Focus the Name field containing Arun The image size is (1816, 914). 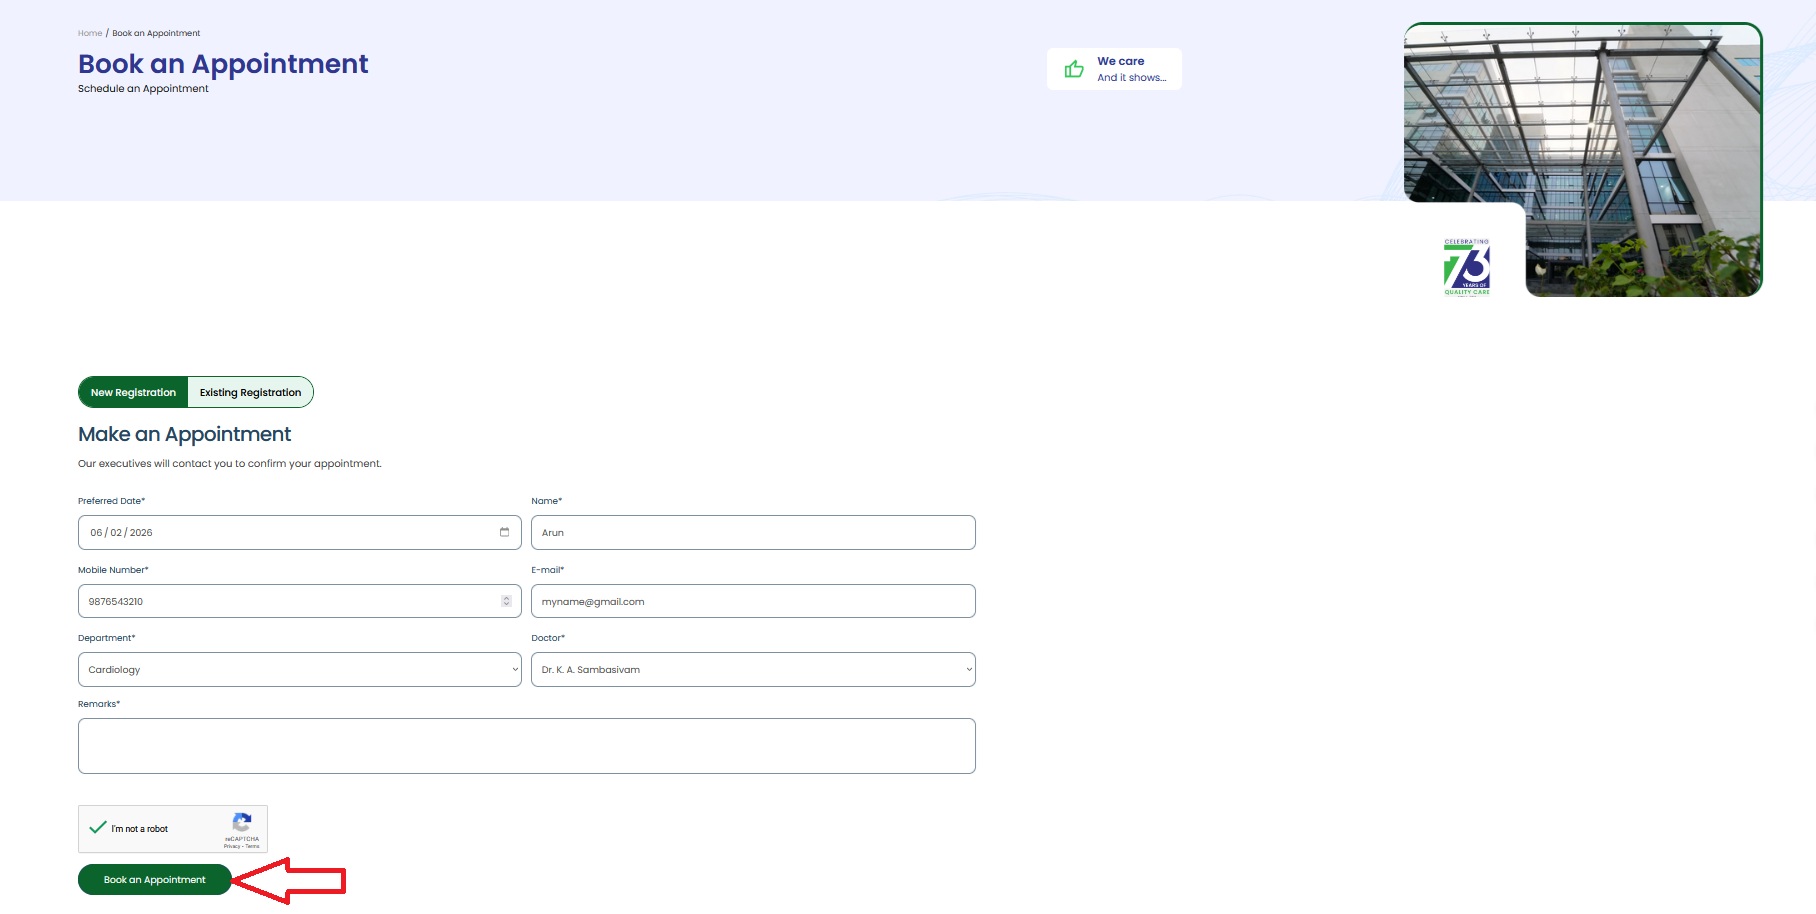tap(752, 533)
